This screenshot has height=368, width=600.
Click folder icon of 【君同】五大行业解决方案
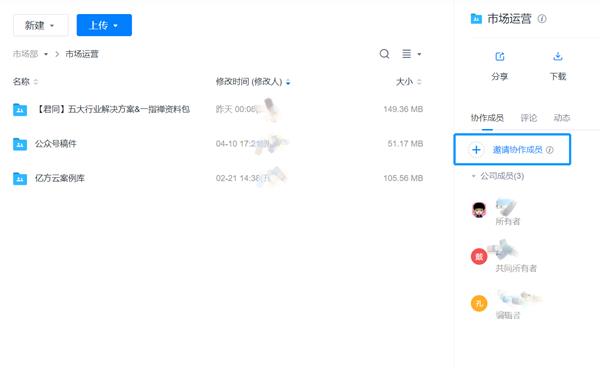(x=20, y=109)
